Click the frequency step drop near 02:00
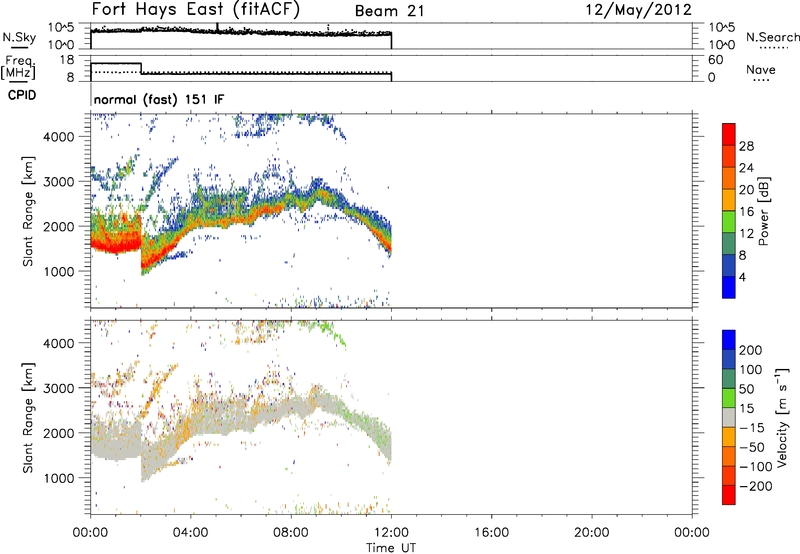 pyautogui.click(x=141, y=69)
